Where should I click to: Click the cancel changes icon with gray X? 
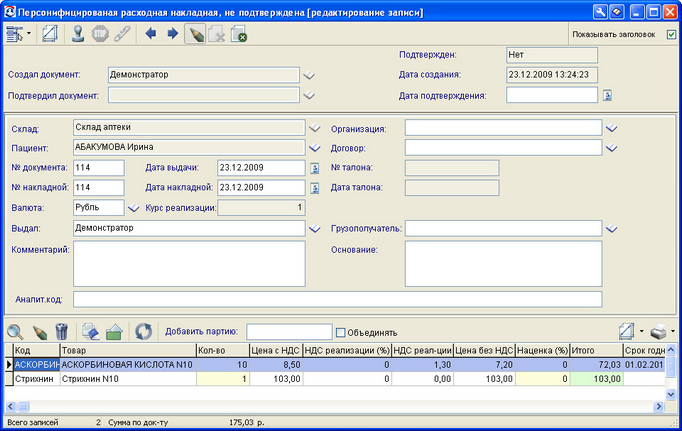(217, 34)
